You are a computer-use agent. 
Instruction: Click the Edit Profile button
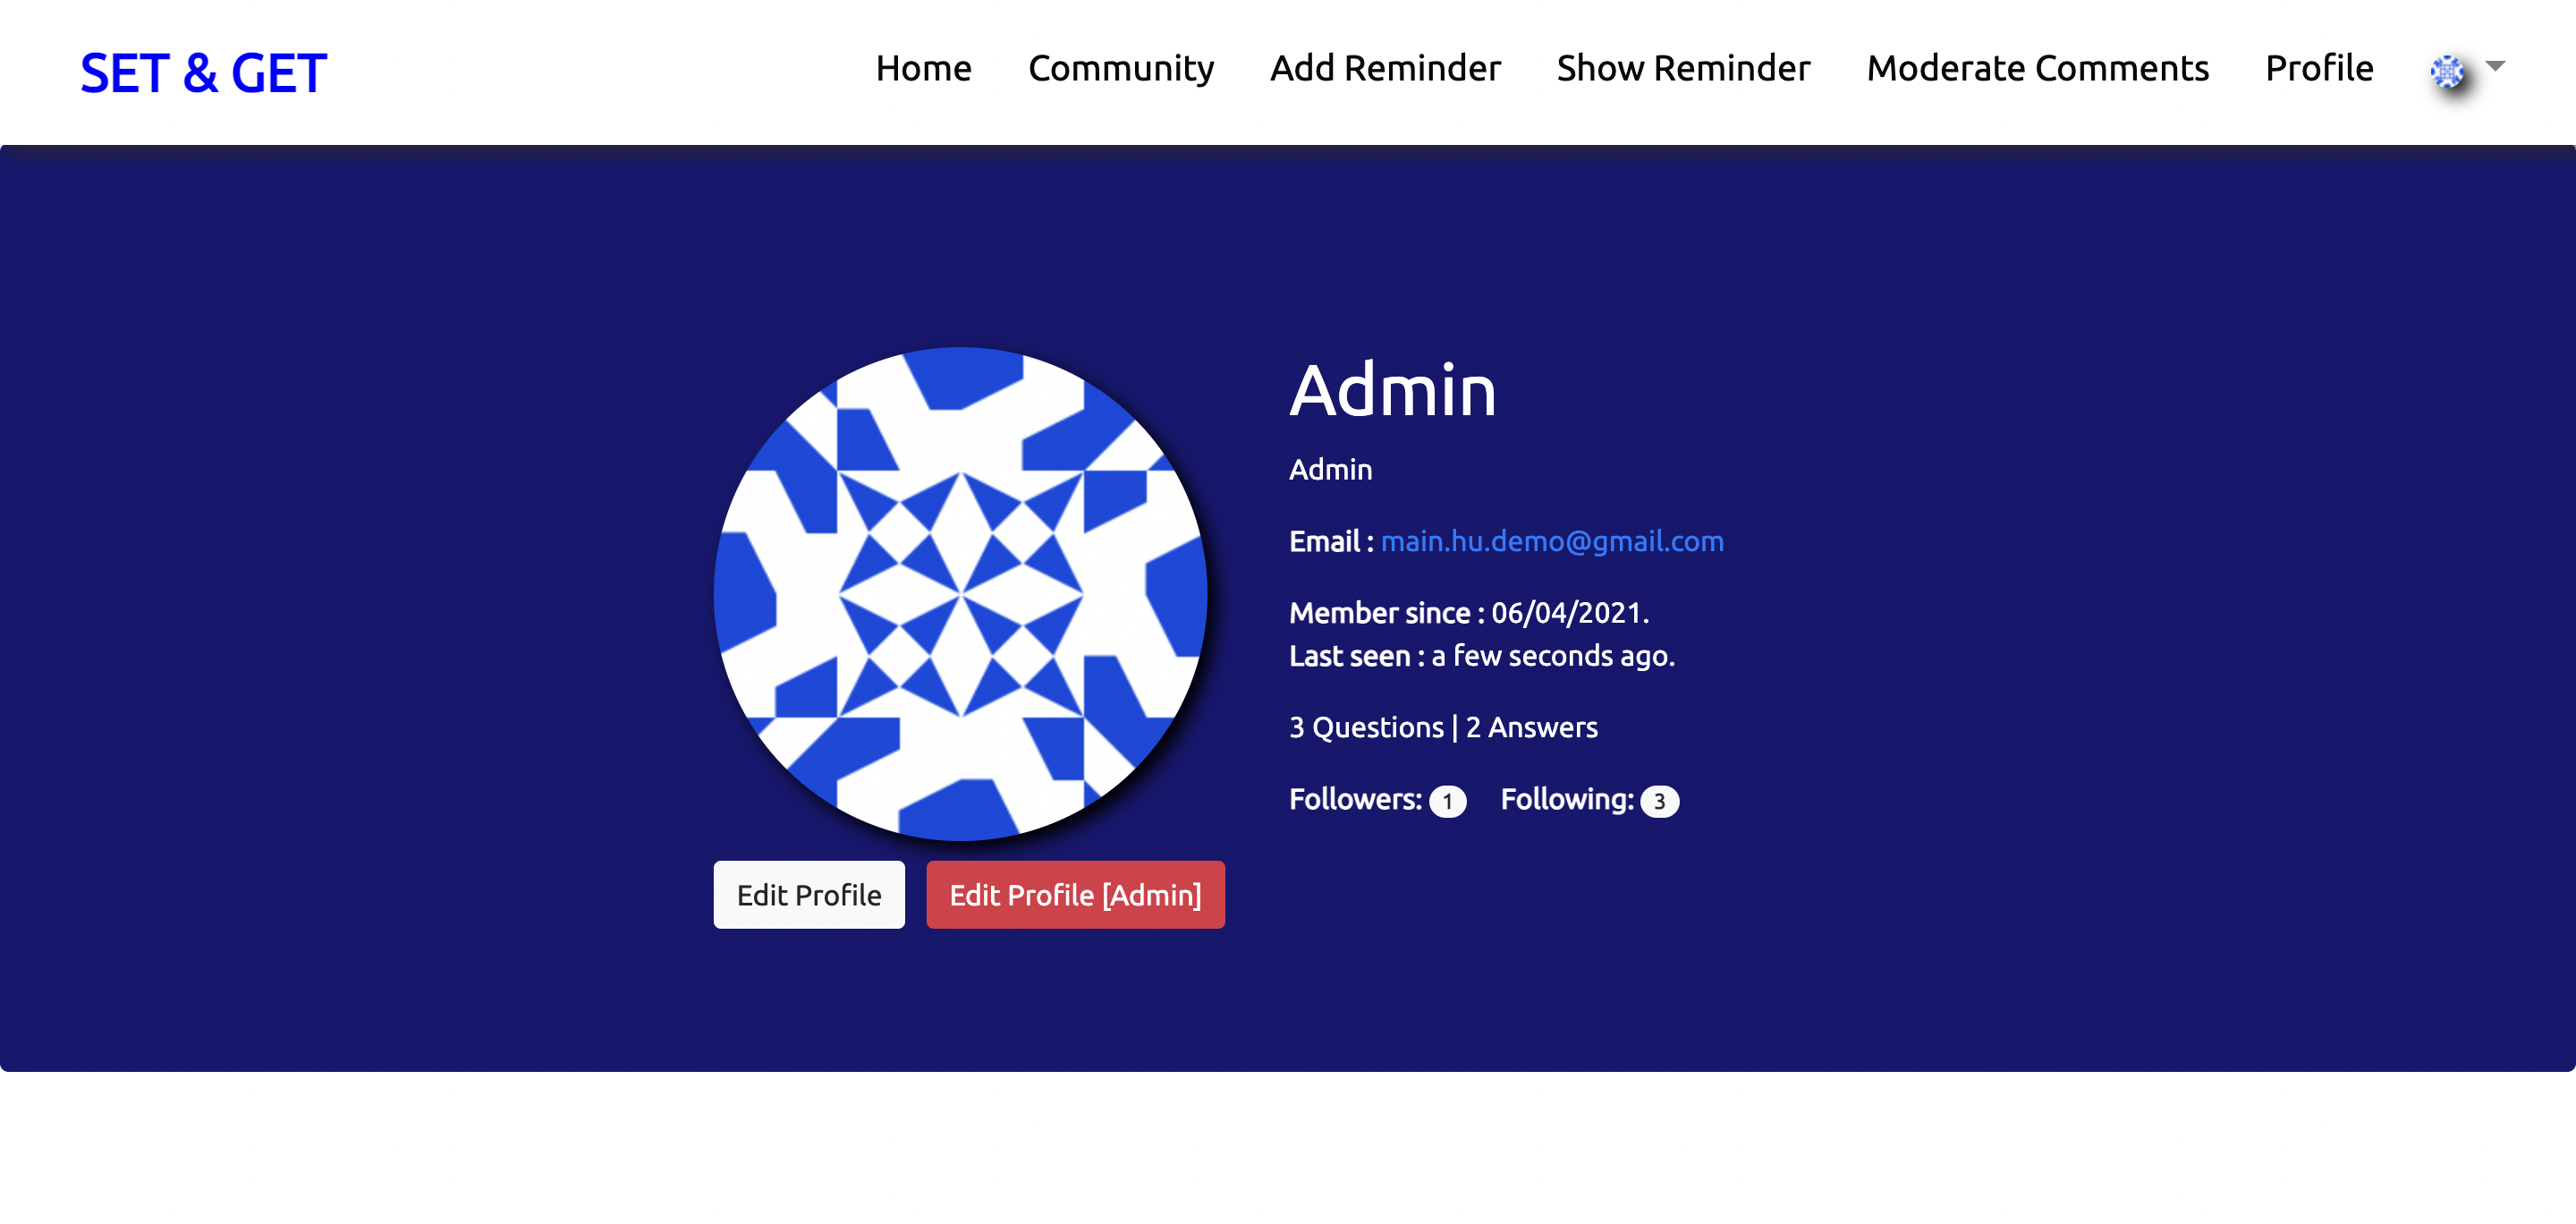808,894
